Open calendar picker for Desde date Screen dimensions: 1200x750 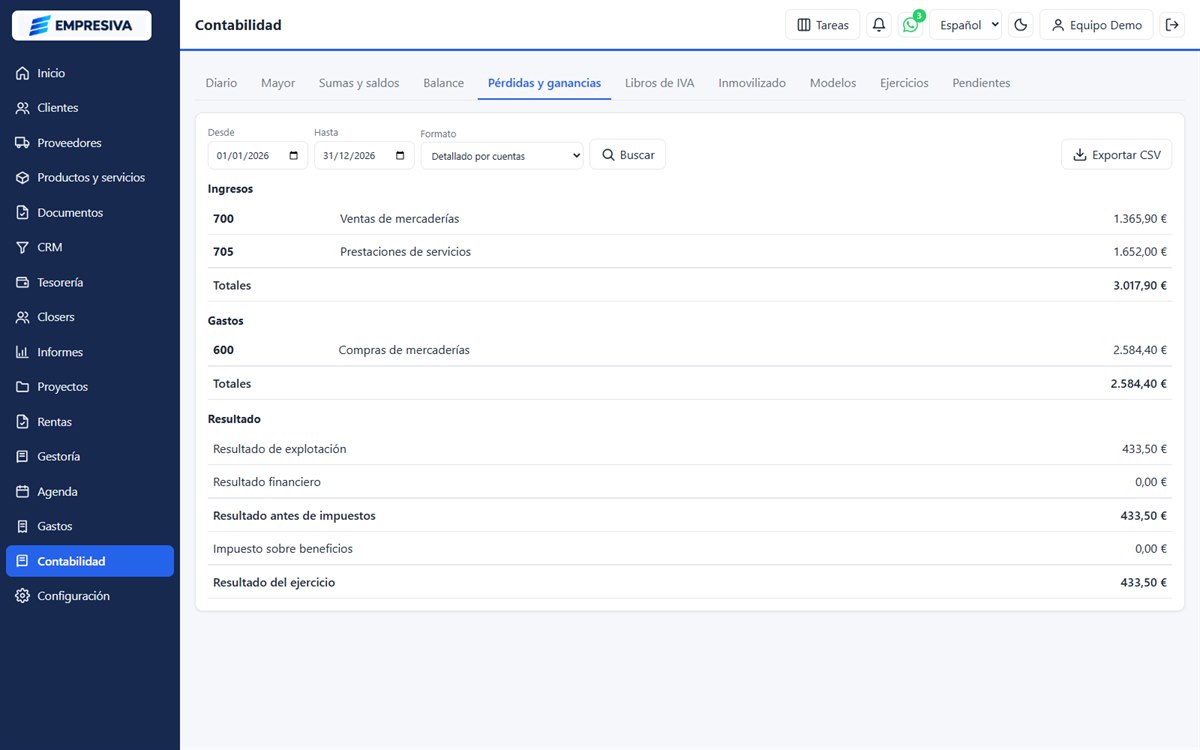click(293, 156)
